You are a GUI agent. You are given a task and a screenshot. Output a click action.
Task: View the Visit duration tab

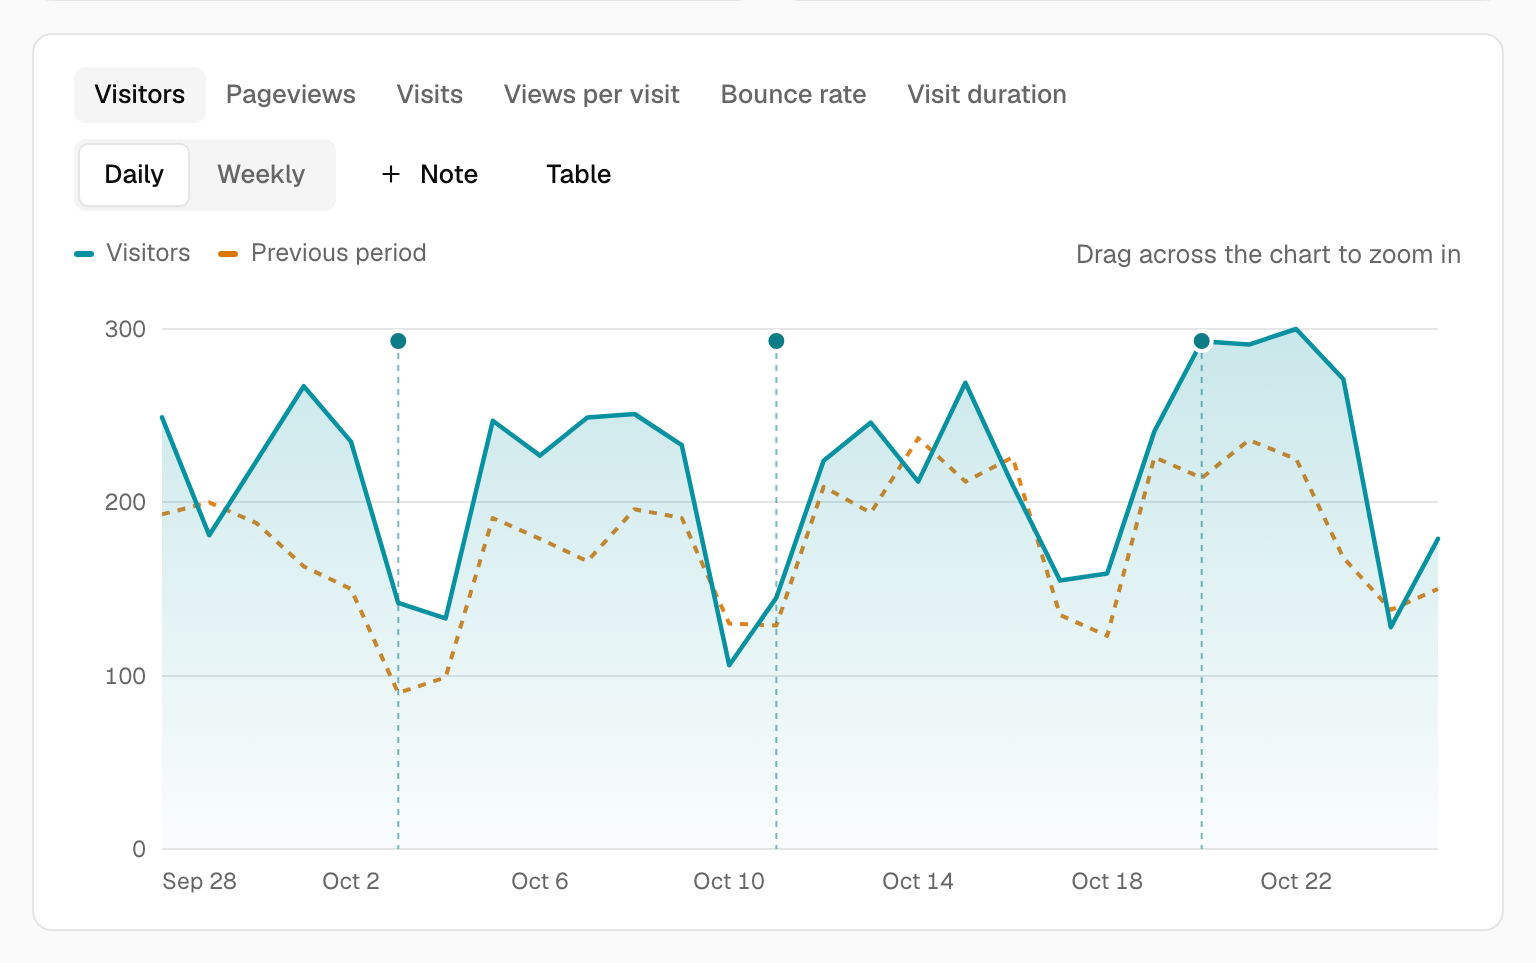click(x=987, y=95)
